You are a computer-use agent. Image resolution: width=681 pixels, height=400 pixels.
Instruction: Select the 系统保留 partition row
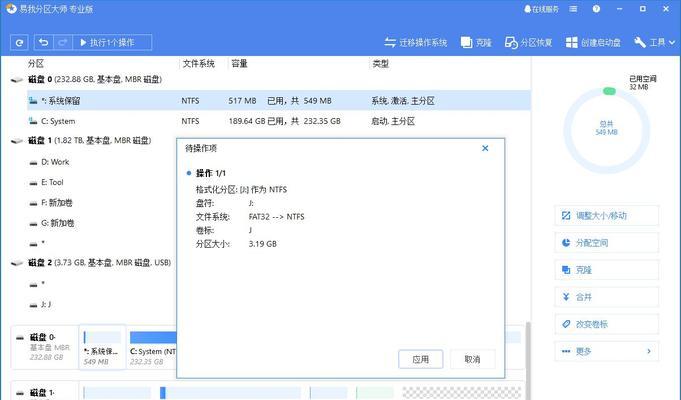point(278,101)
